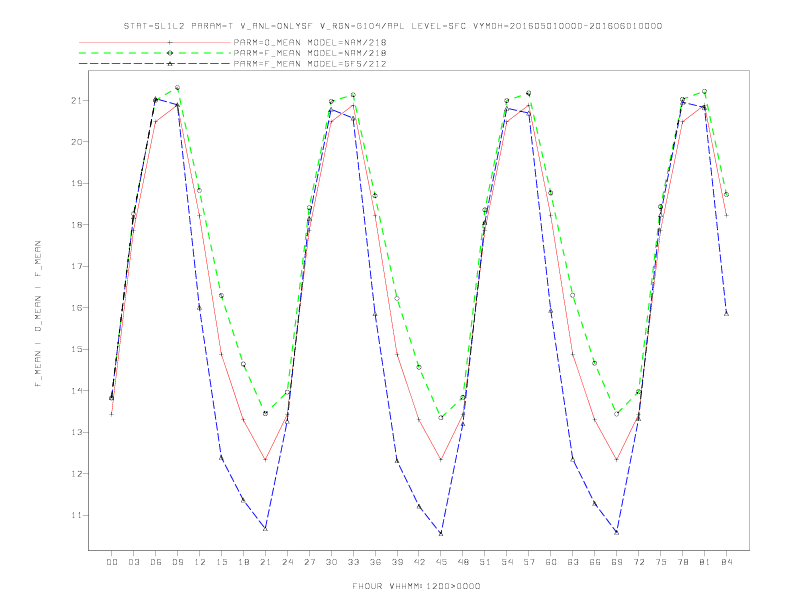
Task: Click y-axis tick value 18
Action: [76, 225]
